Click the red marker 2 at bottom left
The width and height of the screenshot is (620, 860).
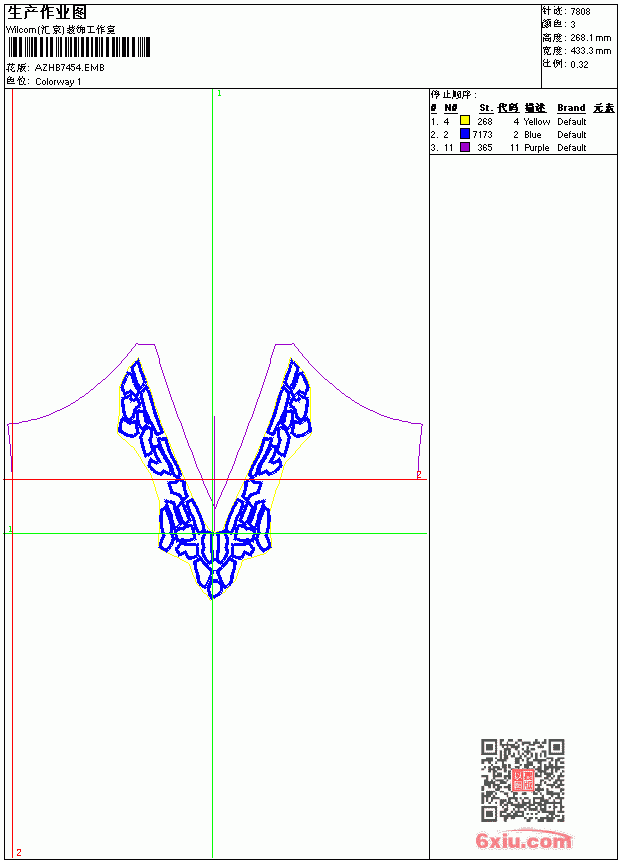point(19,852)
